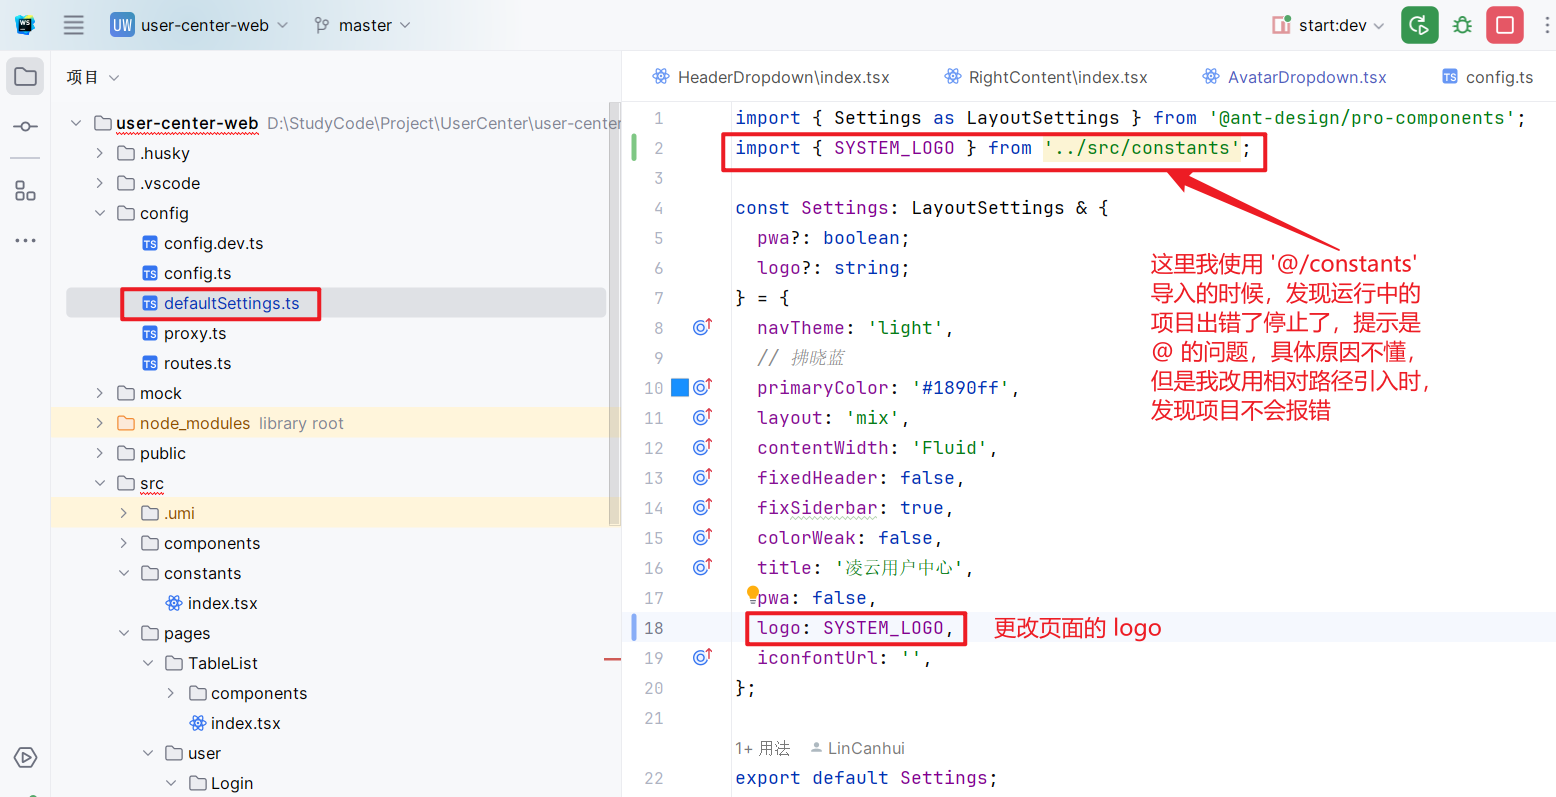Open the user-center-web project dropdown
Image resolution: width=1556 pixels, height=797 pixels.
[x=200, y=25]
